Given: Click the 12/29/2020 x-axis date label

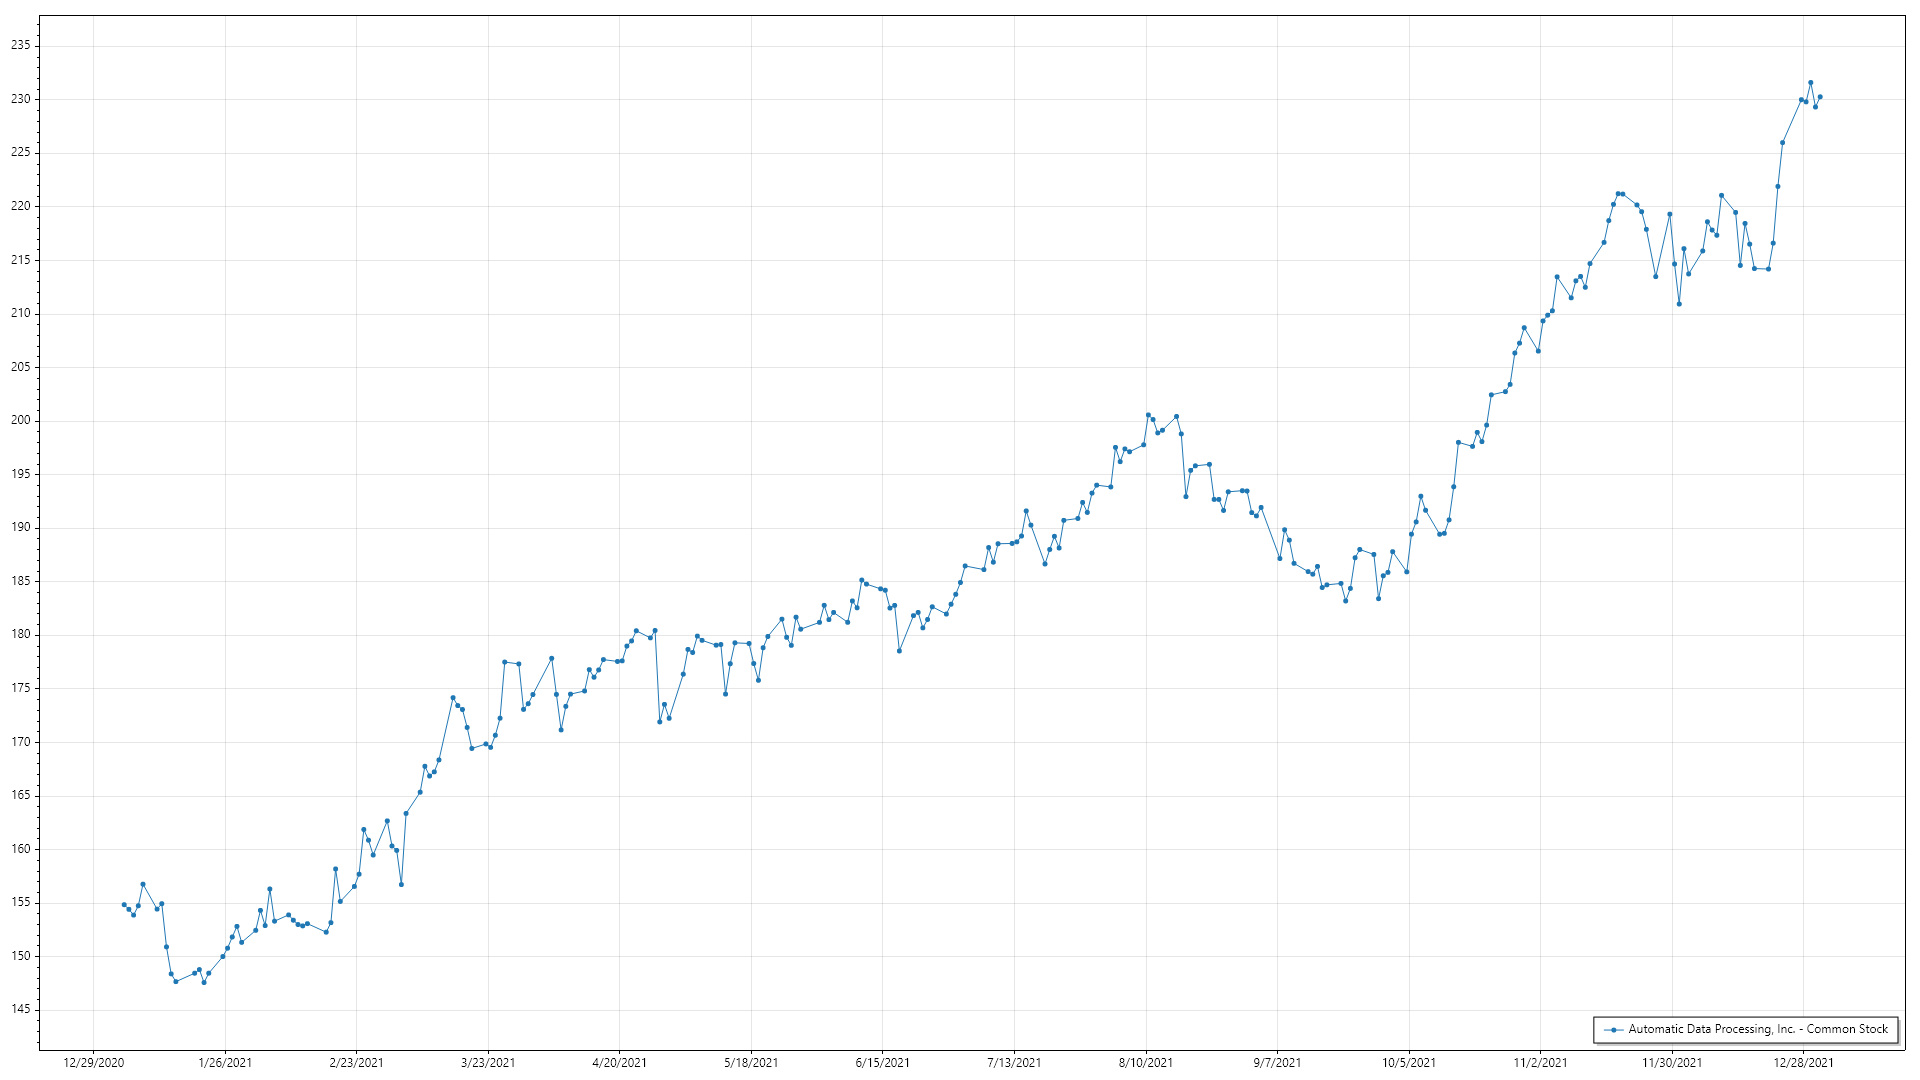Looking at the screenshot, I should [93, 1063].
